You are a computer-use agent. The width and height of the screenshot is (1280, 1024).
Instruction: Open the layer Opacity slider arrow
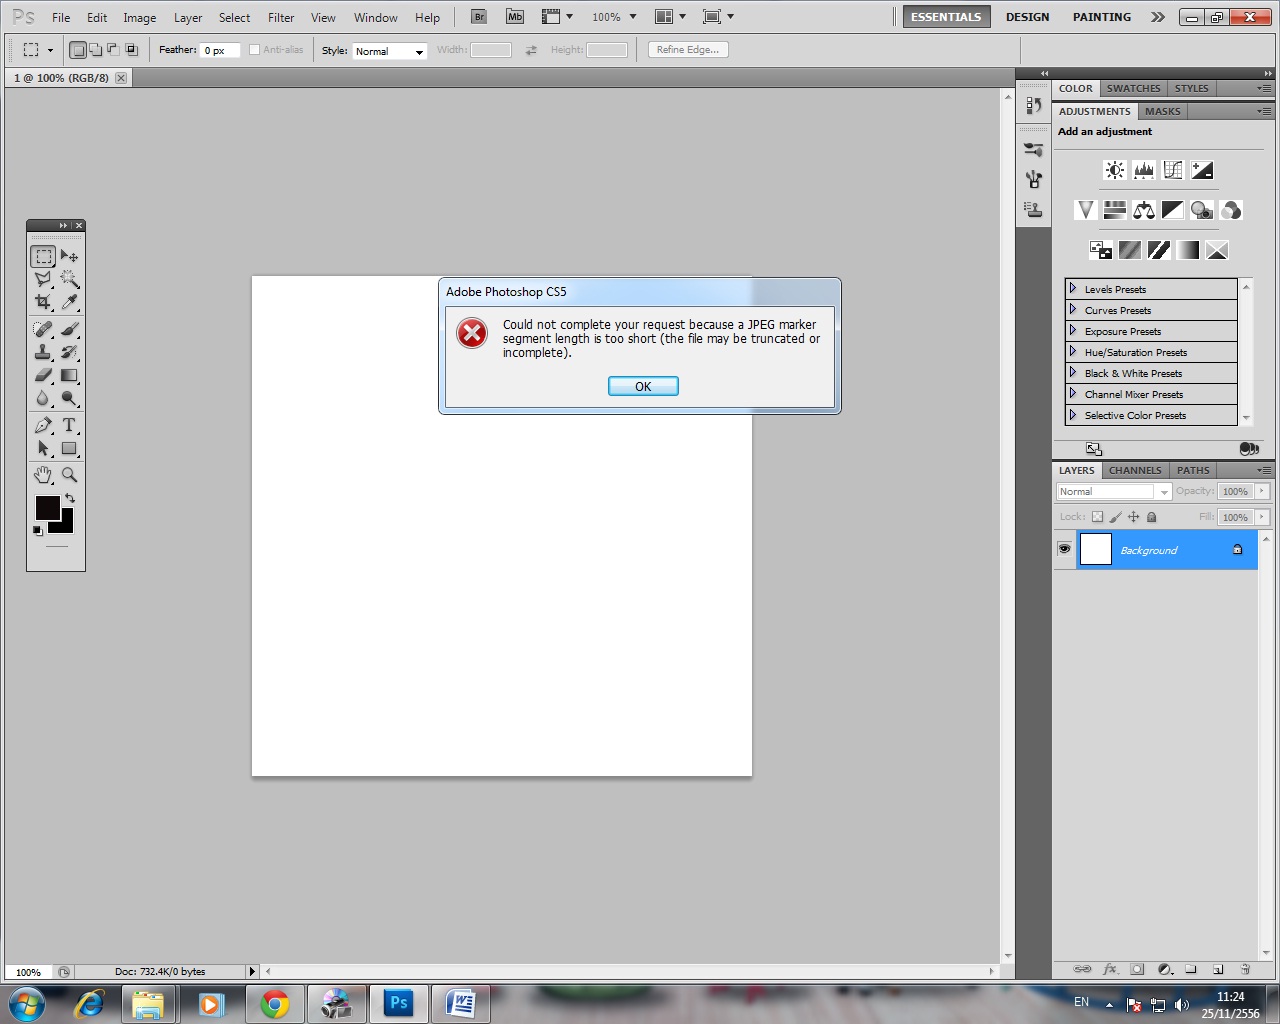click(1262, 491)
